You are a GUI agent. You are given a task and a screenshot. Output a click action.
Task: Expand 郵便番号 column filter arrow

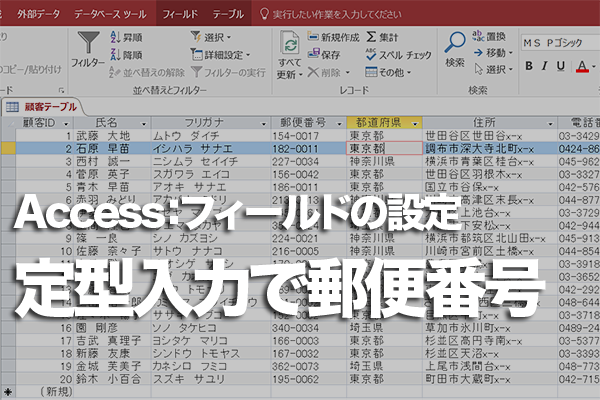pos(339,124)
